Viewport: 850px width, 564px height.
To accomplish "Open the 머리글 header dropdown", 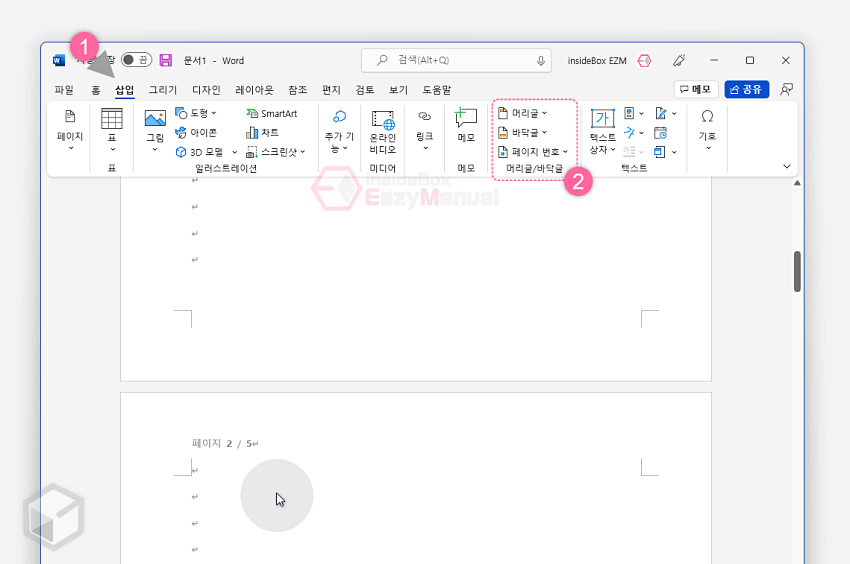I will coord(523,113).
